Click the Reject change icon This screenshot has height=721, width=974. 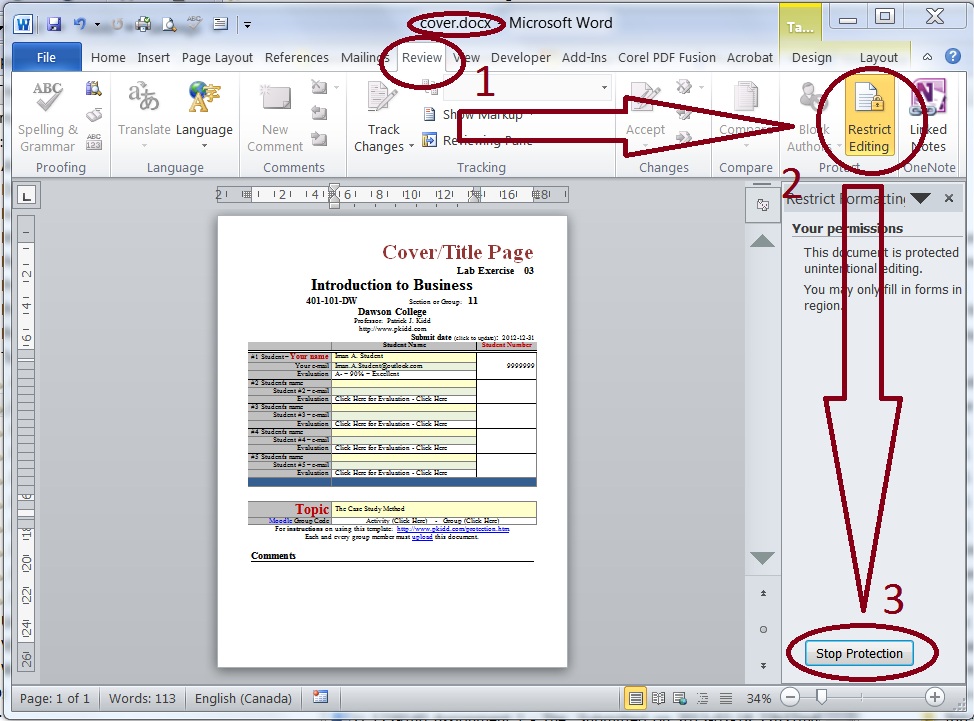(684, 87)
